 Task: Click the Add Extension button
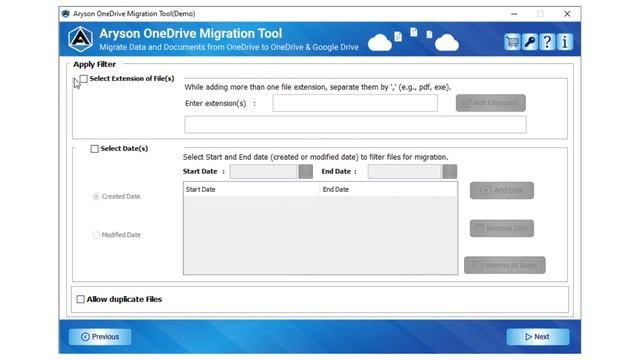point(491,103)
